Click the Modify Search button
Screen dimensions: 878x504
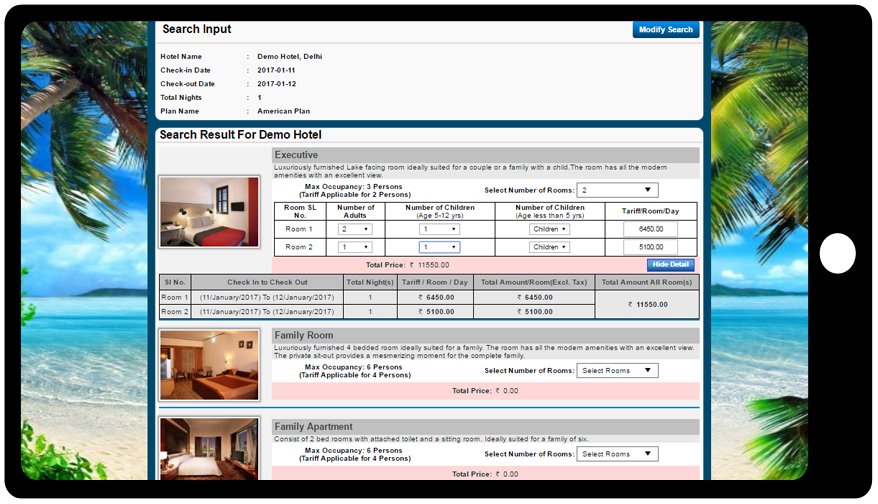(x=666, y=30)
